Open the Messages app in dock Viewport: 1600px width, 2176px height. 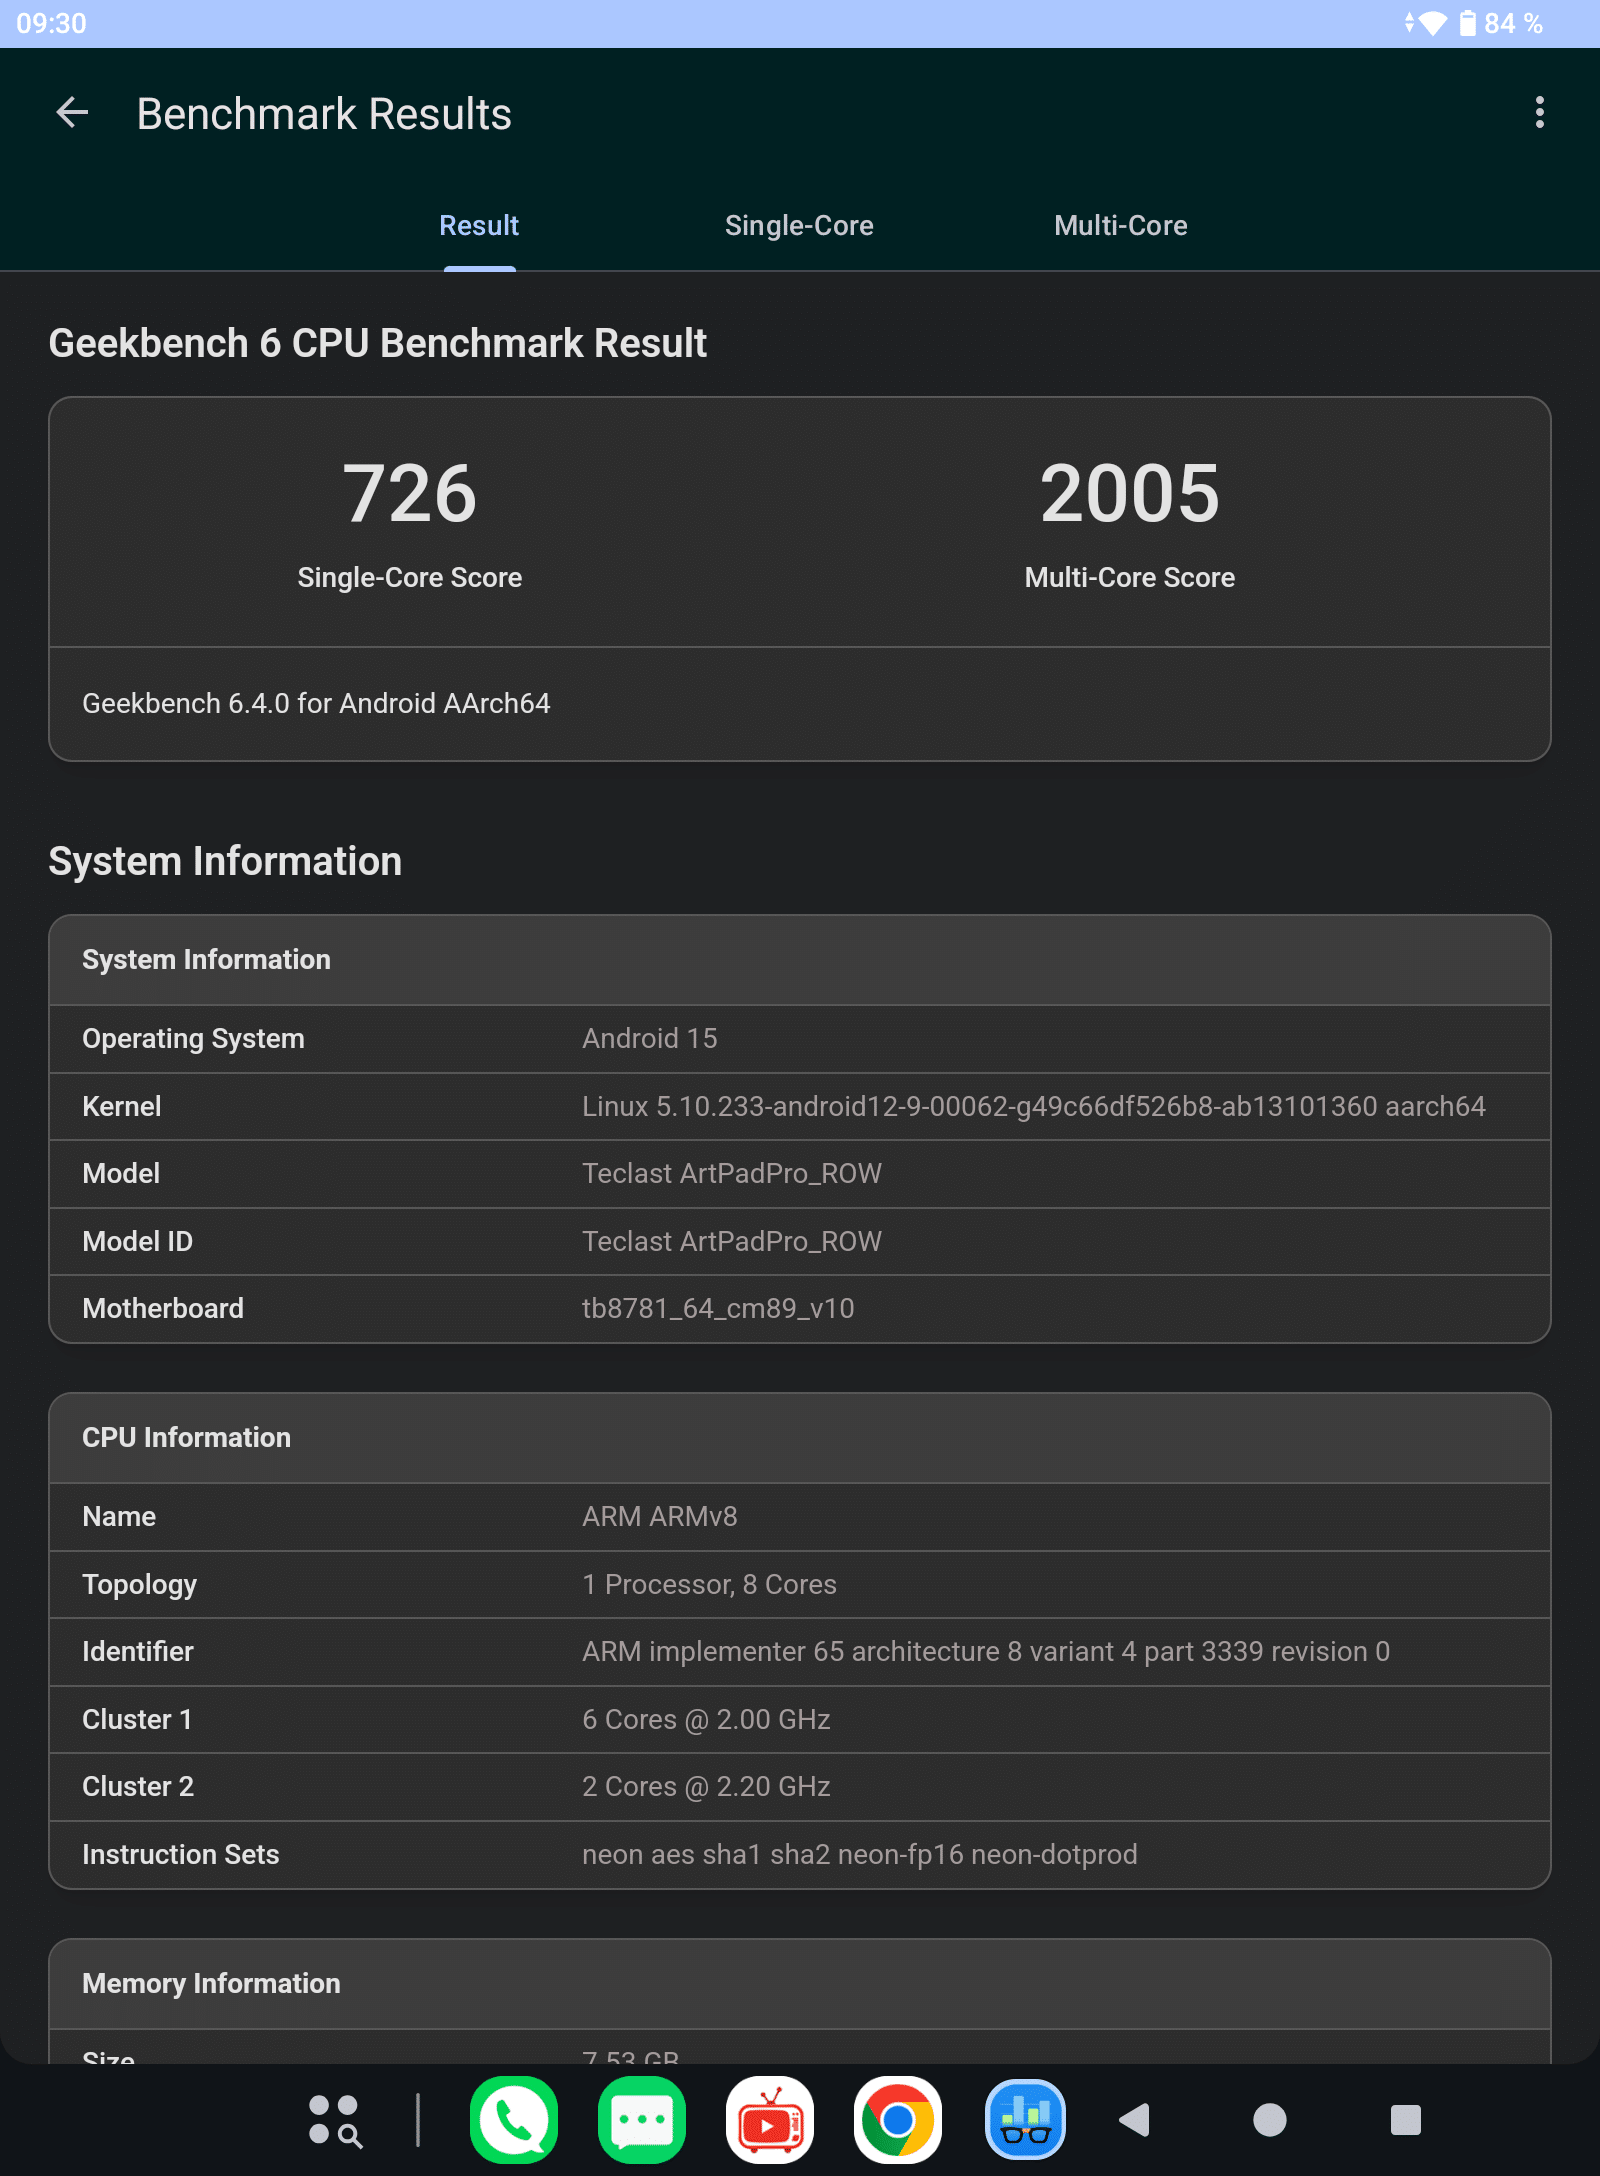(641, 2120)
